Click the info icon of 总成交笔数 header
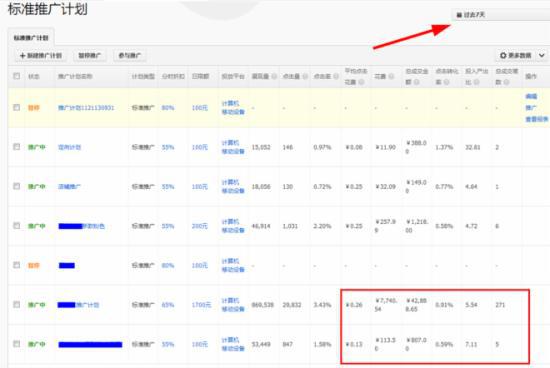The height and width of the screenshot is (368, 550). pyautogui.click(x=506, y=82)
